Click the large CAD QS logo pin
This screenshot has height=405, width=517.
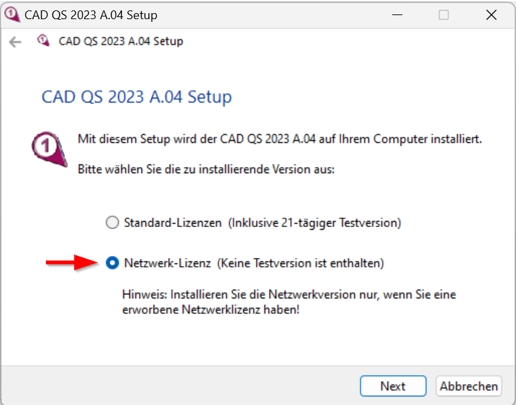point(49,149)
